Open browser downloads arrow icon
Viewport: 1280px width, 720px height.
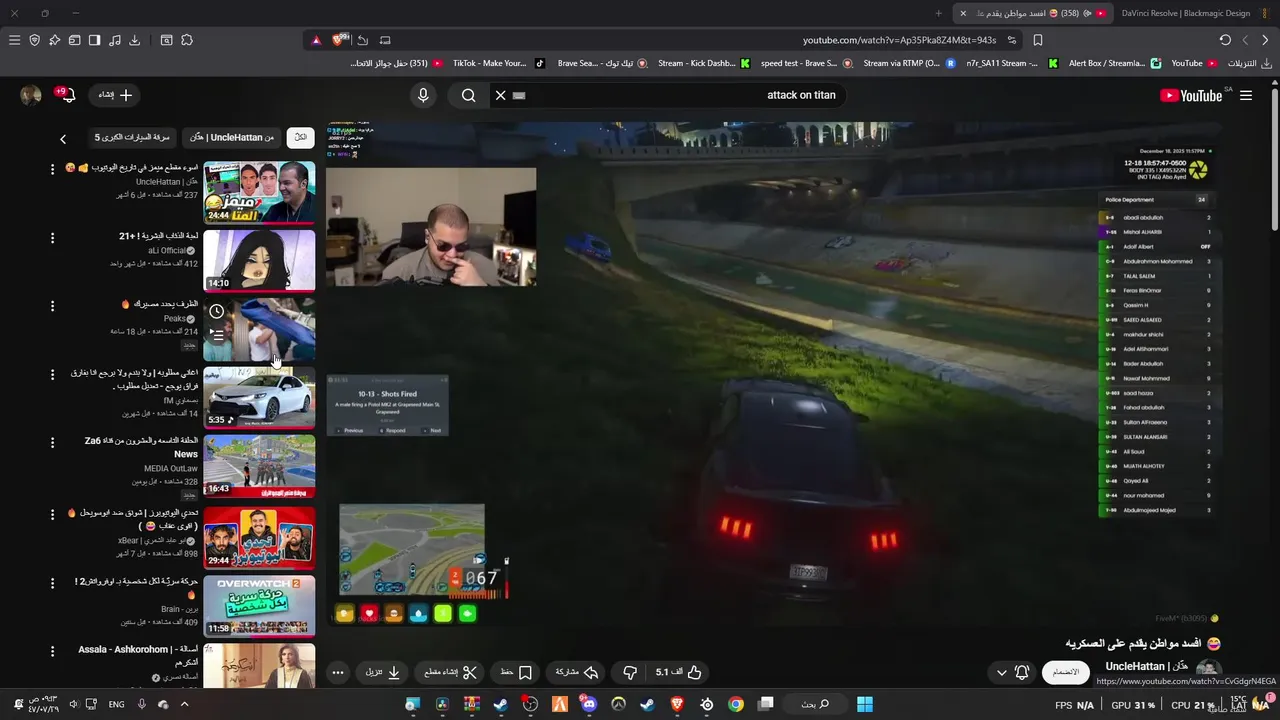(x=134, y=40)
